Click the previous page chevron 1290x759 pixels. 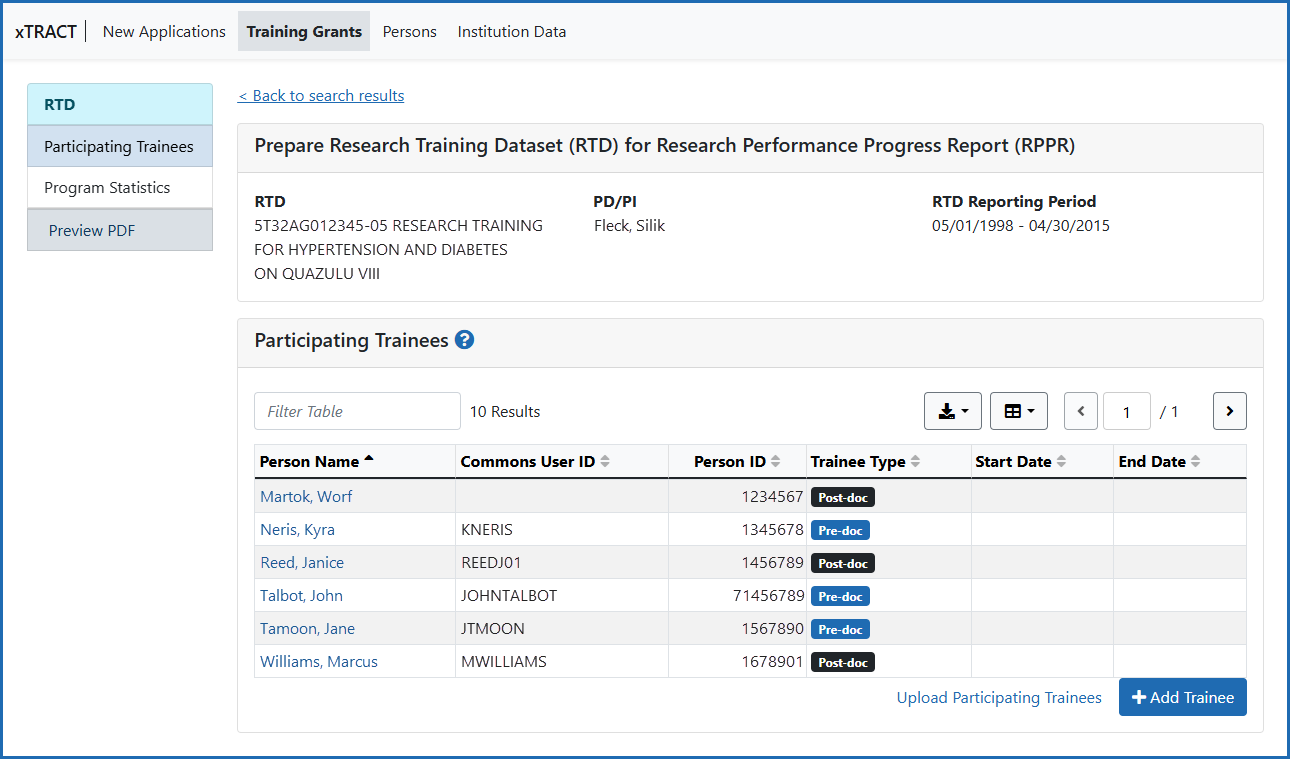pos(1080,411)
